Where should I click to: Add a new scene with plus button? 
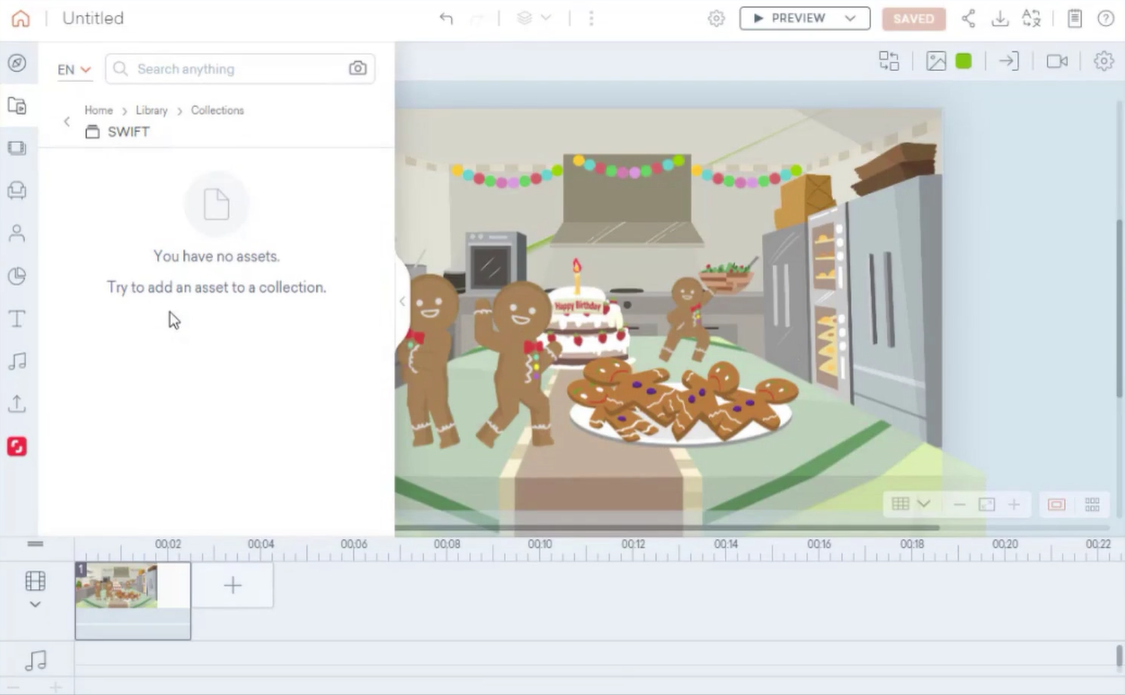(232, 585)
